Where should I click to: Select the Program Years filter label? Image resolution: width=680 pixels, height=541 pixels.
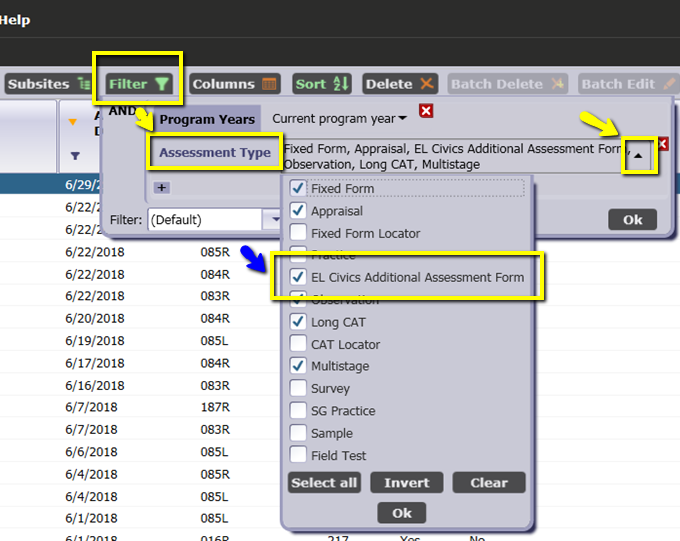pos(207,119)
